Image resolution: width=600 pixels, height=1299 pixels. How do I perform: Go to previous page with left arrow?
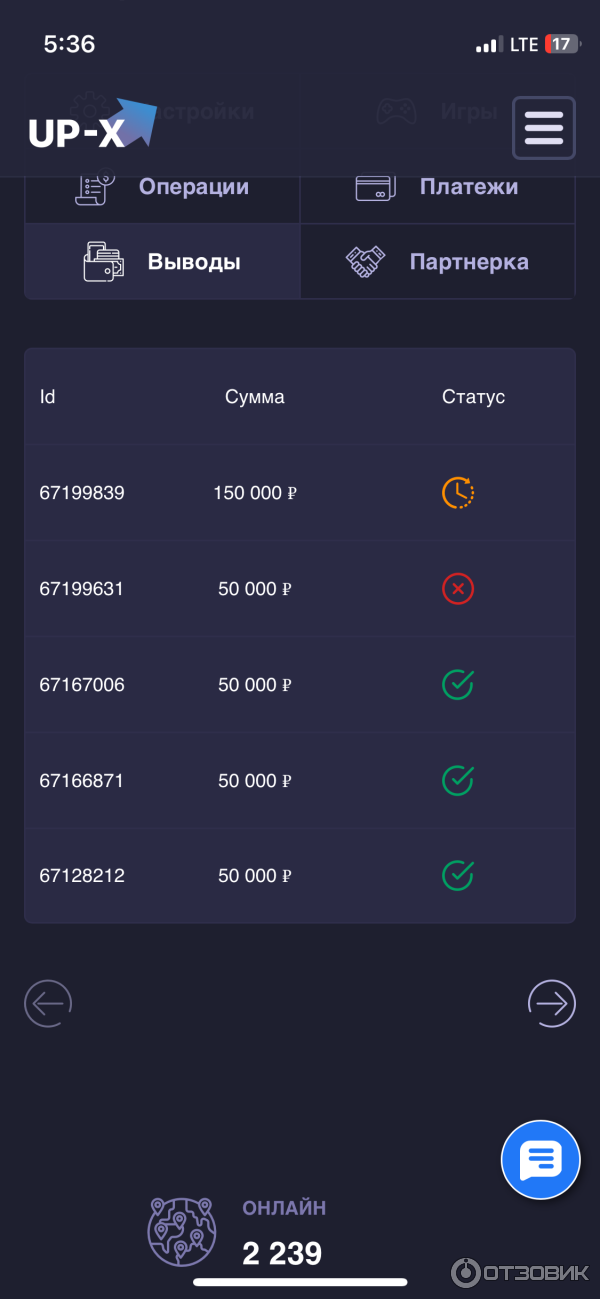pyautogui.click(x=48, y=1002)
